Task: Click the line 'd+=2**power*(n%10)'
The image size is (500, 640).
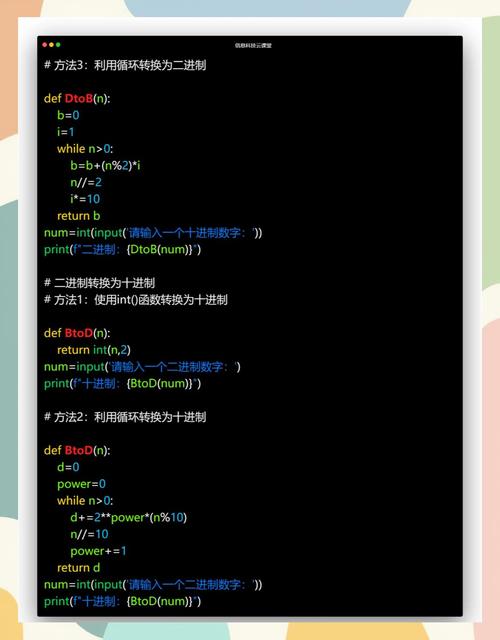Action: [x=129, y=517]
